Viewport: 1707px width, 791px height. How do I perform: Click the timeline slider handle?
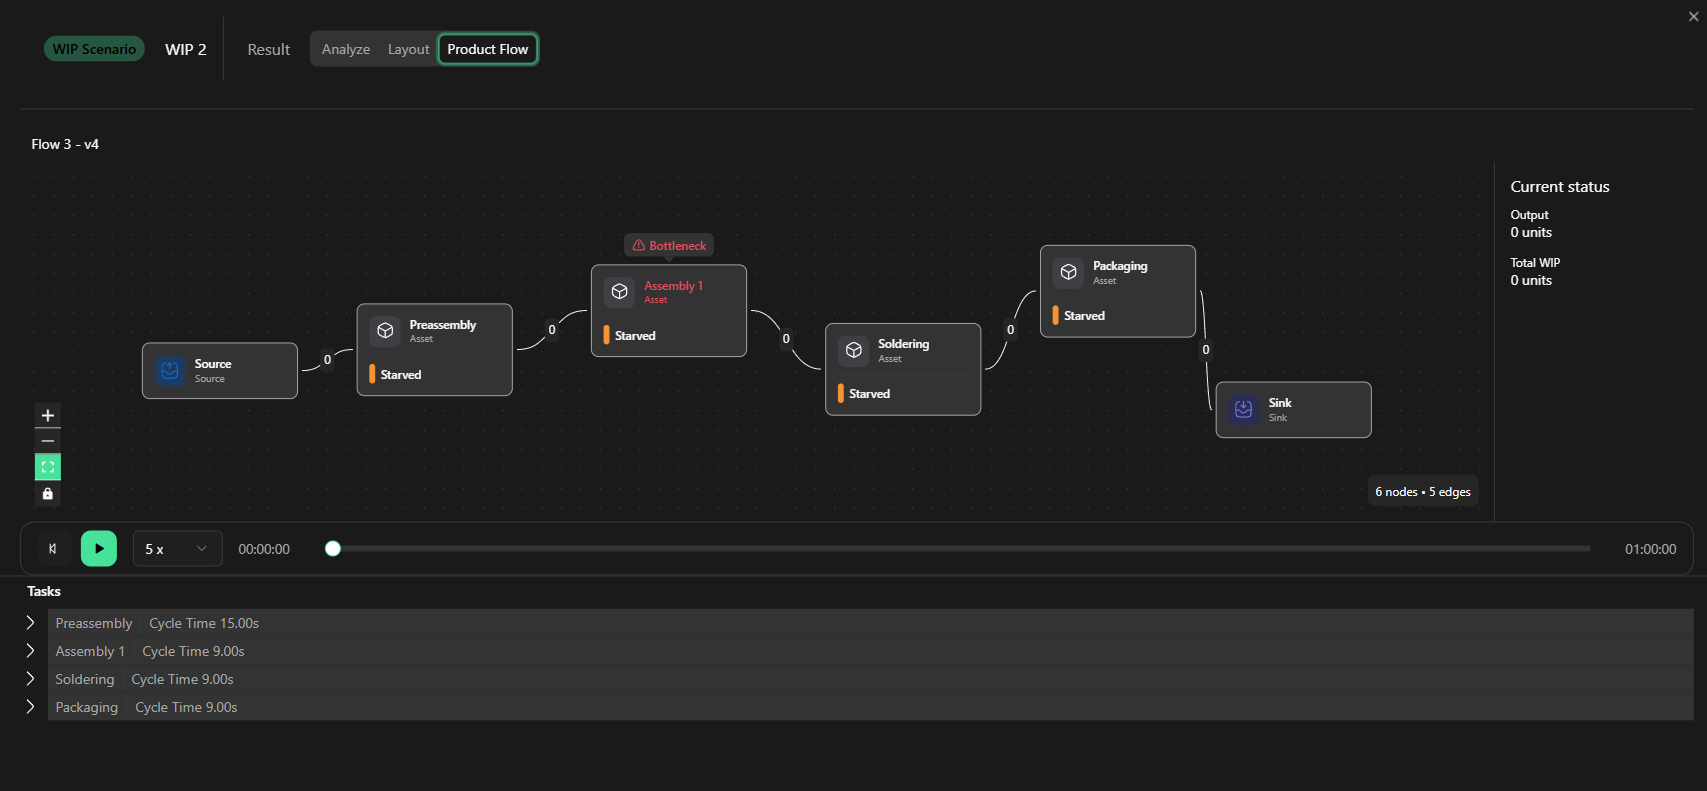[x=333, y=548]
